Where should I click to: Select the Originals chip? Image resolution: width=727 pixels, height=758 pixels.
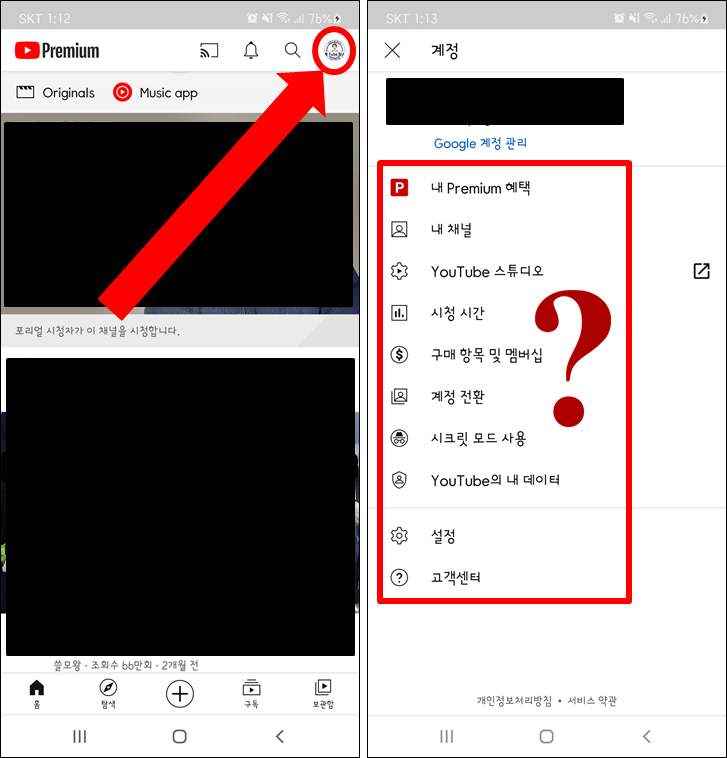(x=56, y=92)
